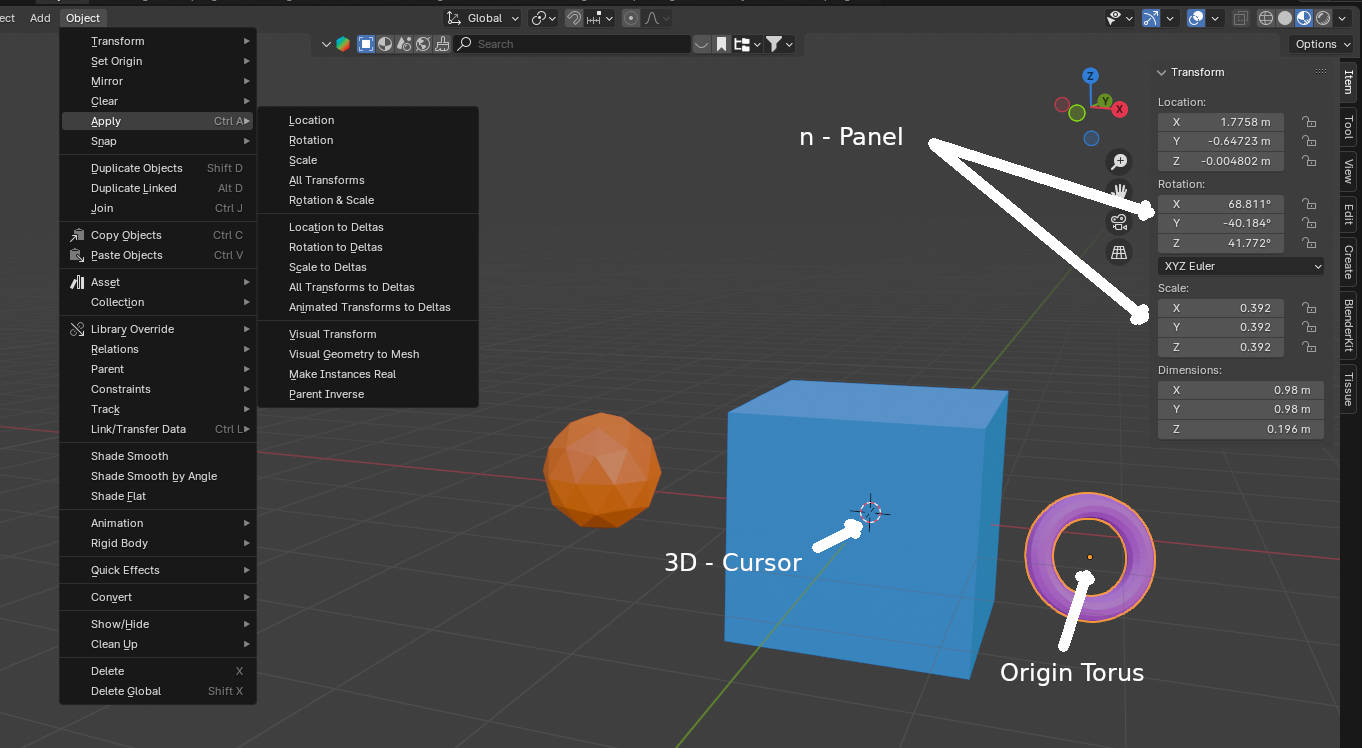Click the asset bookmark filter icon
The width and height of the screenshot is (1362, 748).
721,44
